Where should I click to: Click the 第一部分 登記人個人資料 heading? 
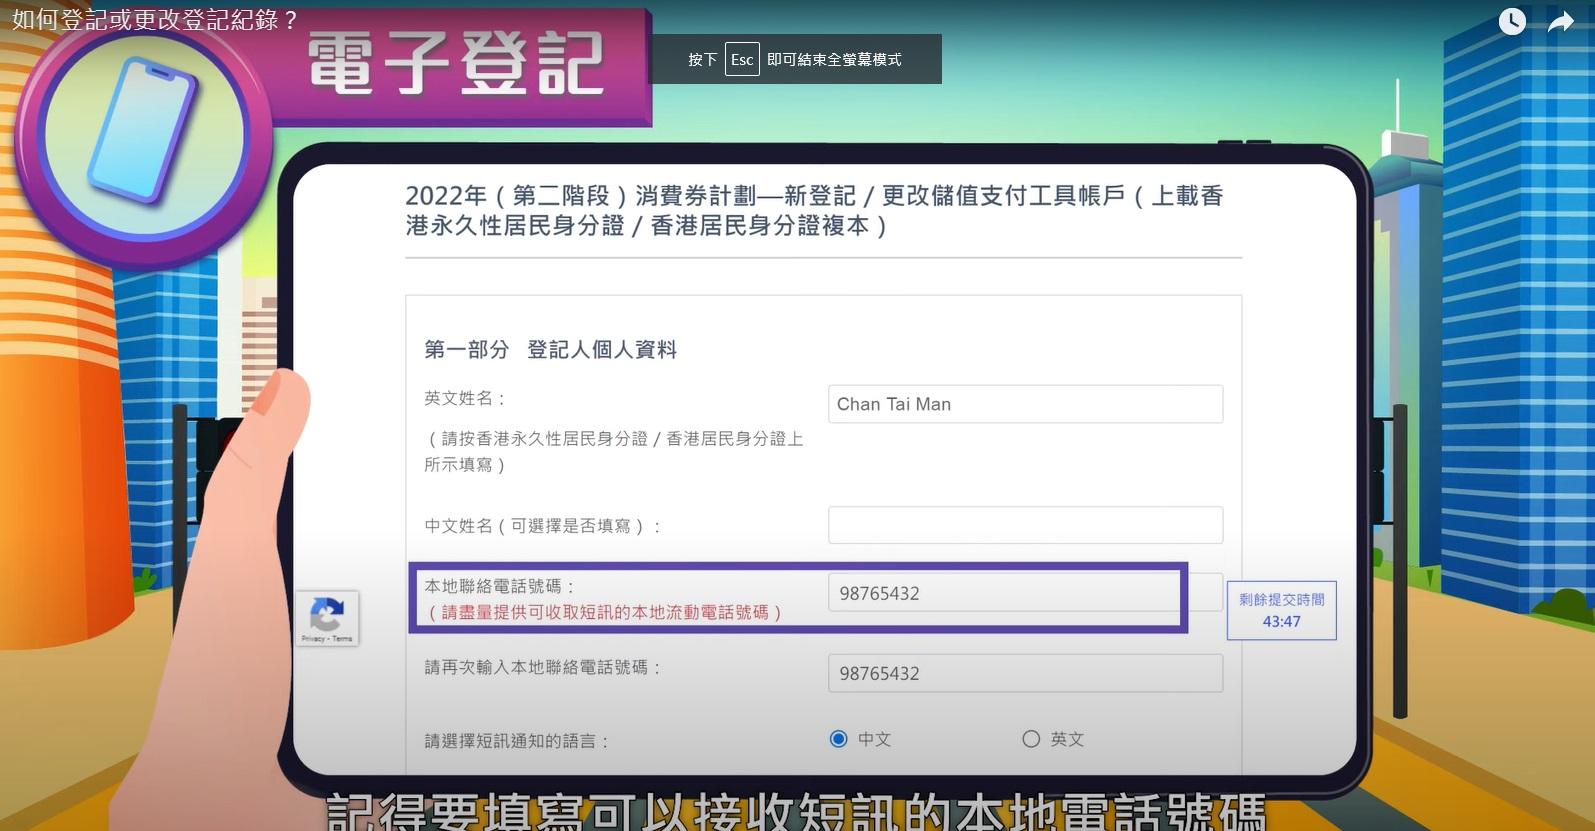tap(550, 350)
